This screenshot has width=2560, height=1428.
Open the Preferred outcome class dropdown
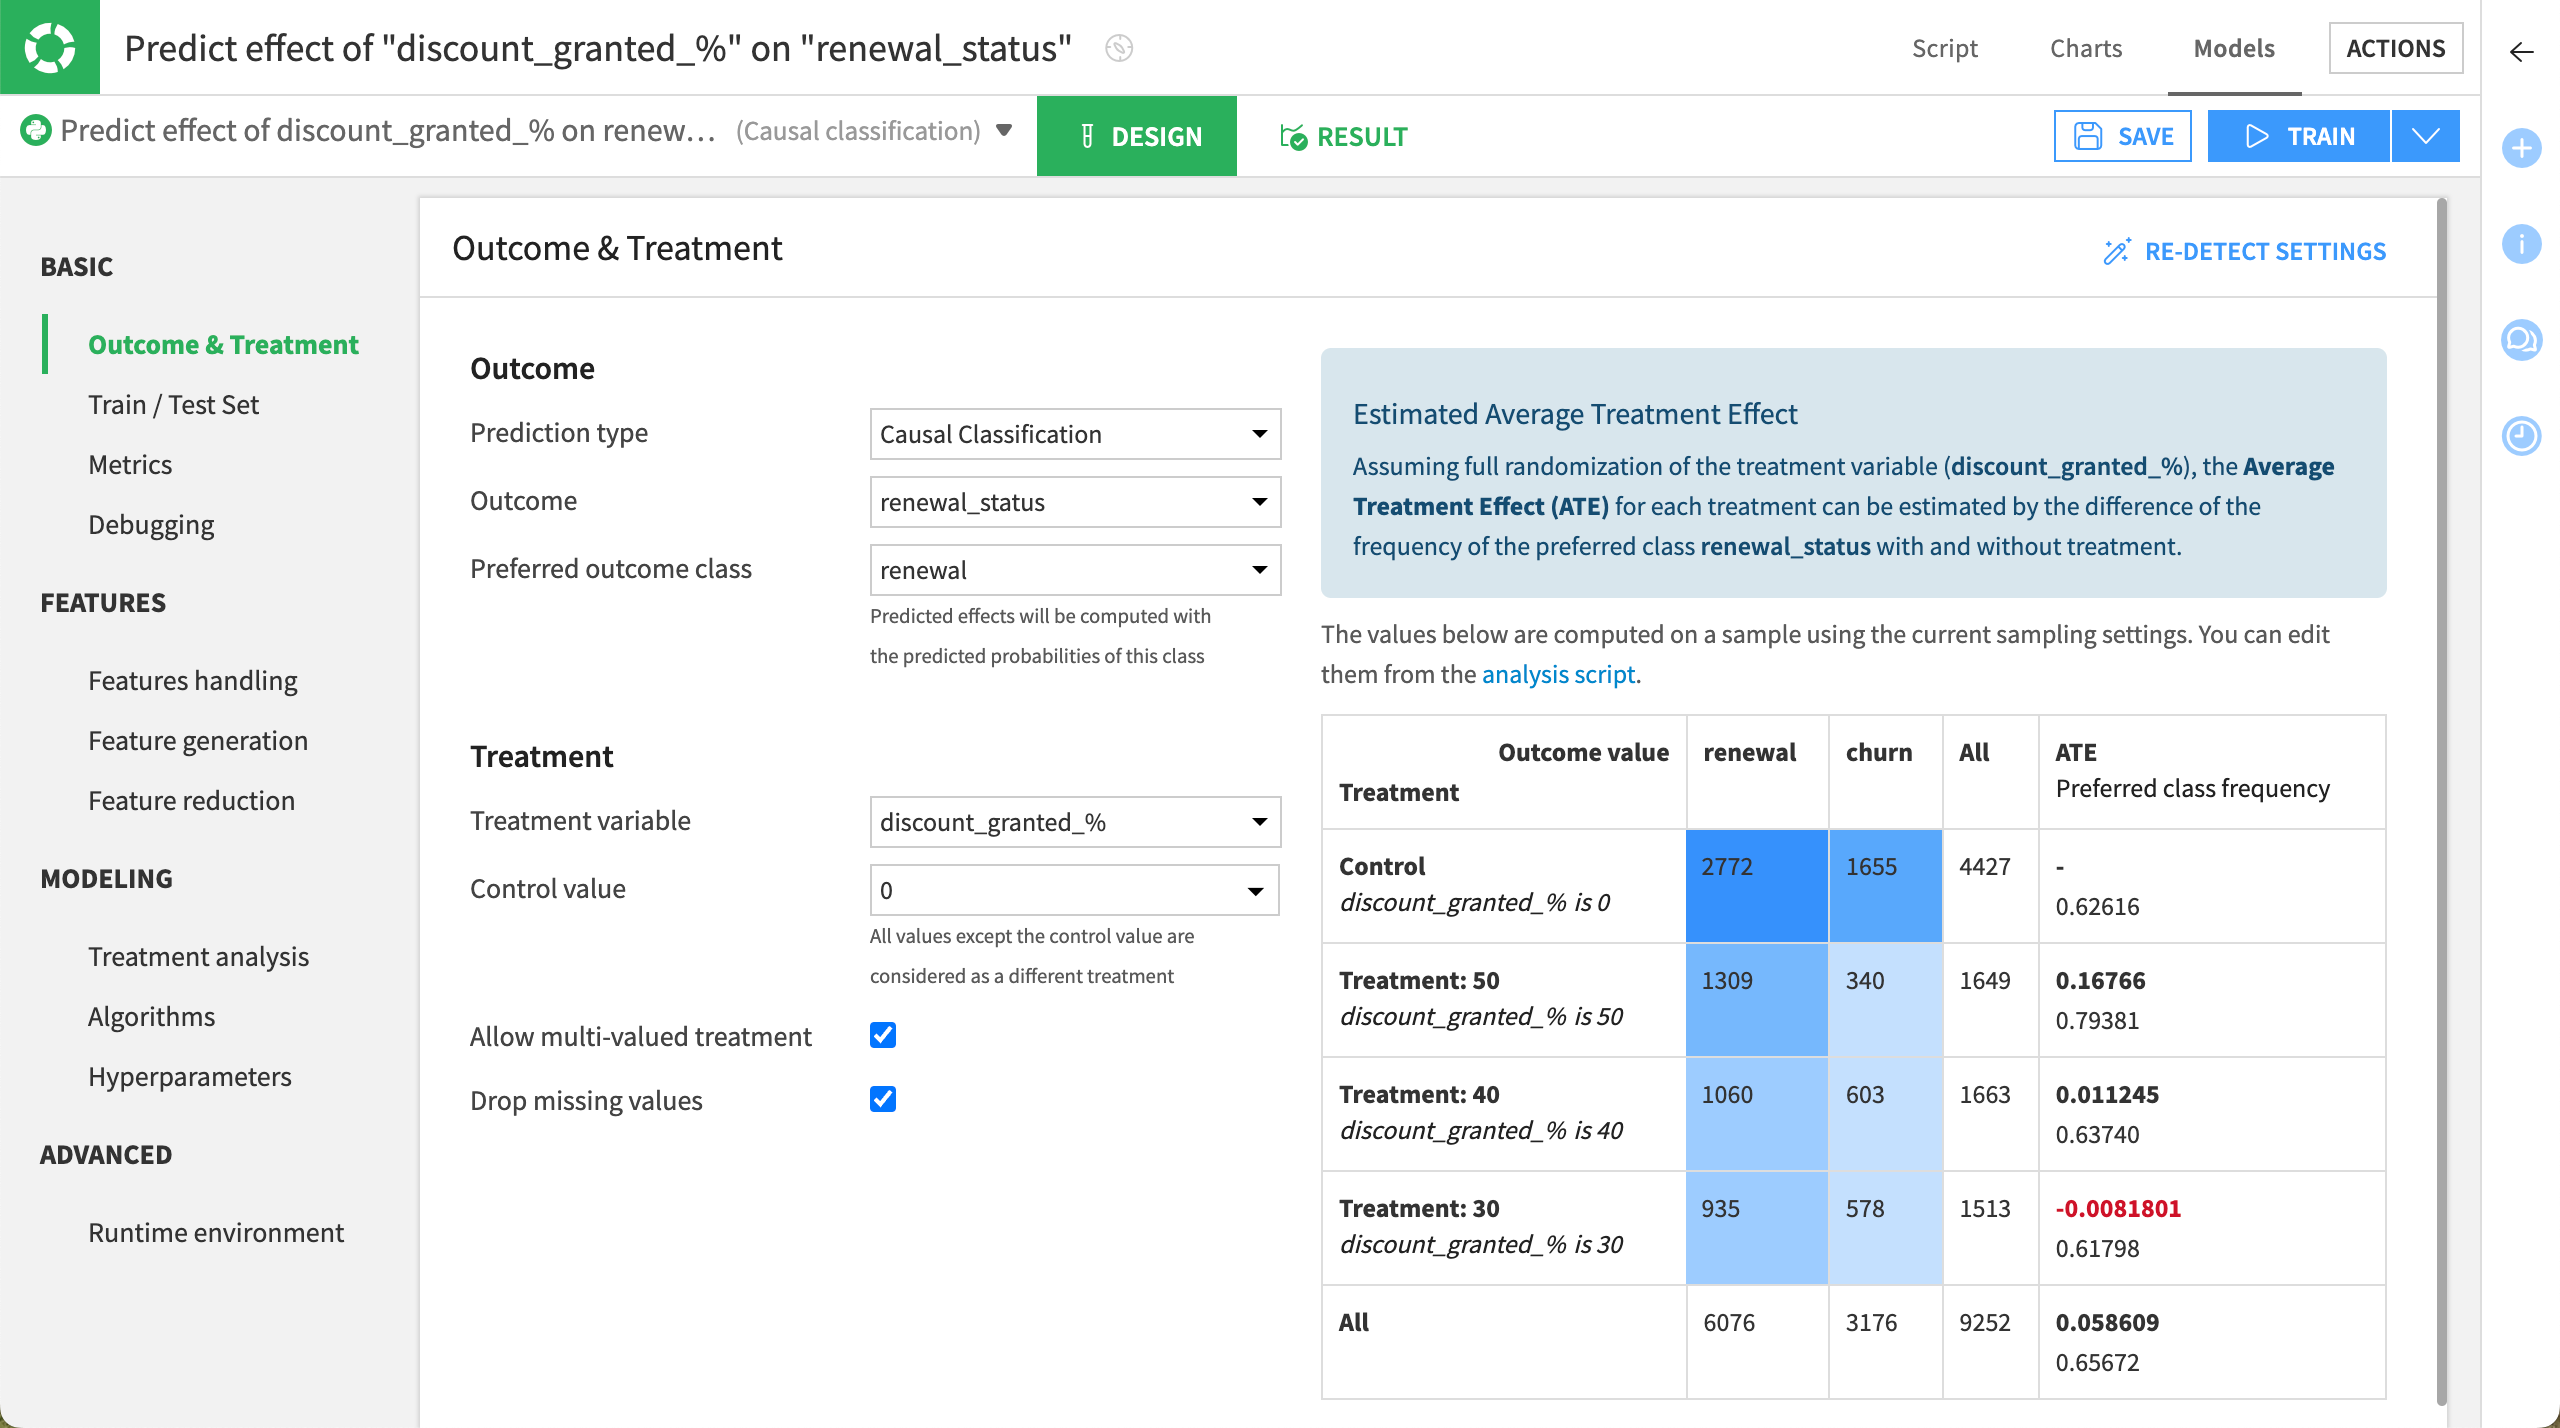tap(1074, 569)
